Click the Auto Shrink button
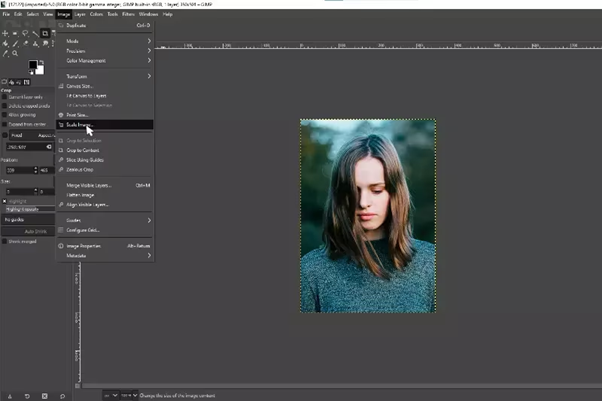Viewport: 602px width, 401px height. [28, 231]
